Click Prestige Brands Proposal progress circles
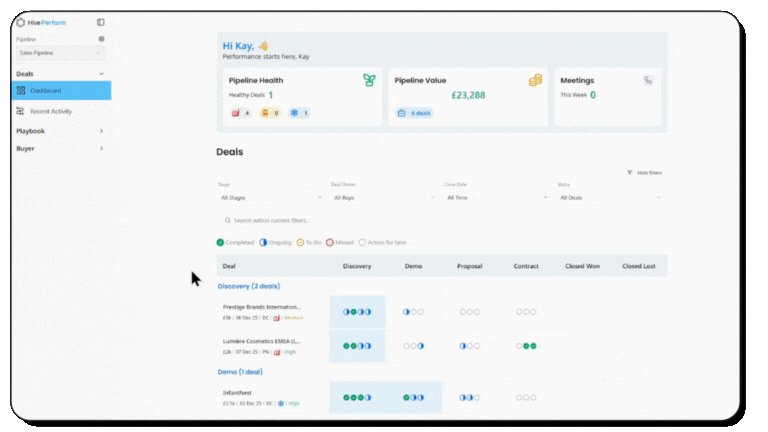Screen dimensions: 768x432 (x=470, y=312)
